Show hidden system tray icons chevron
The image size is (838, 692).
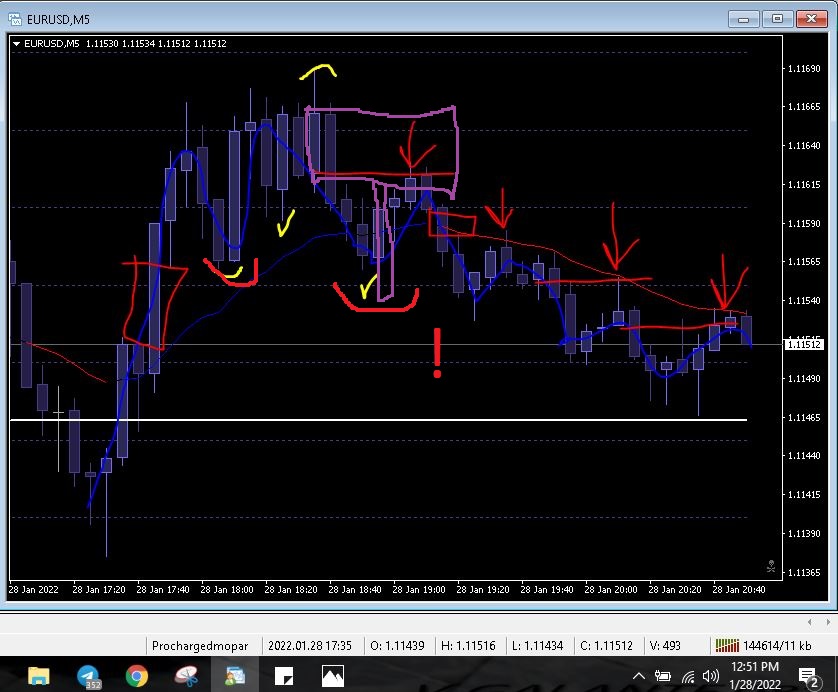(638, 676)
